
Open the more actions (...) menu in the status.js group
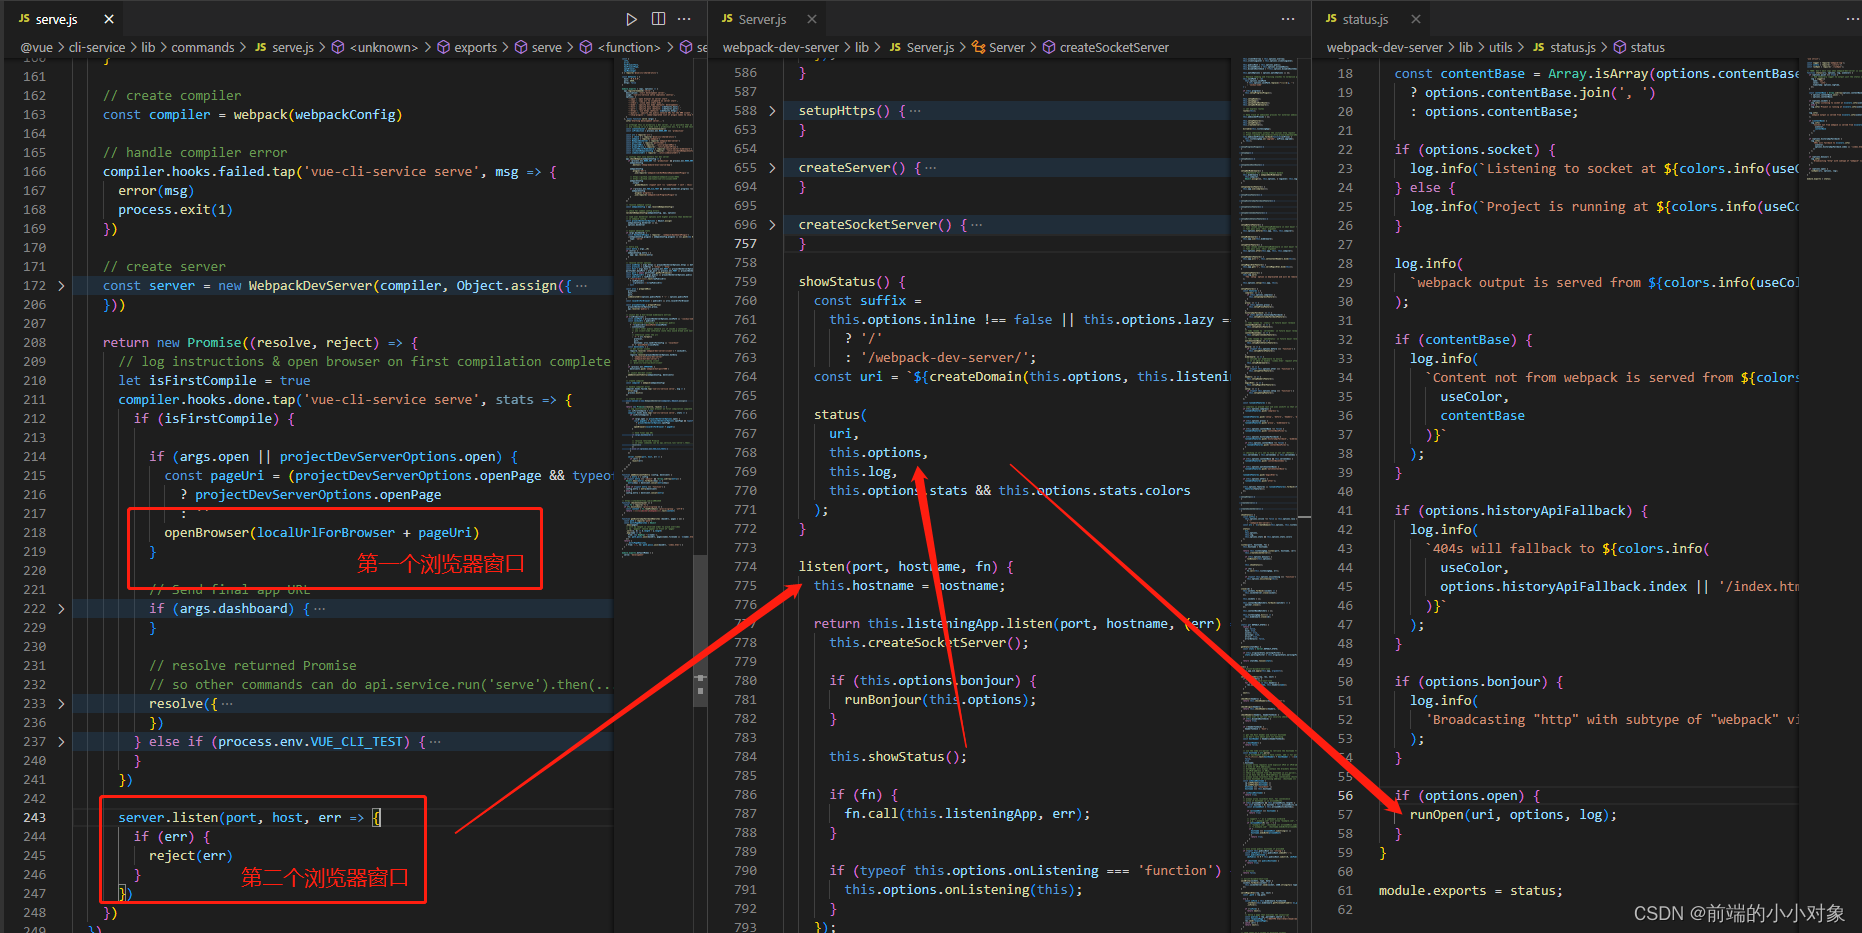point(1853,18)
